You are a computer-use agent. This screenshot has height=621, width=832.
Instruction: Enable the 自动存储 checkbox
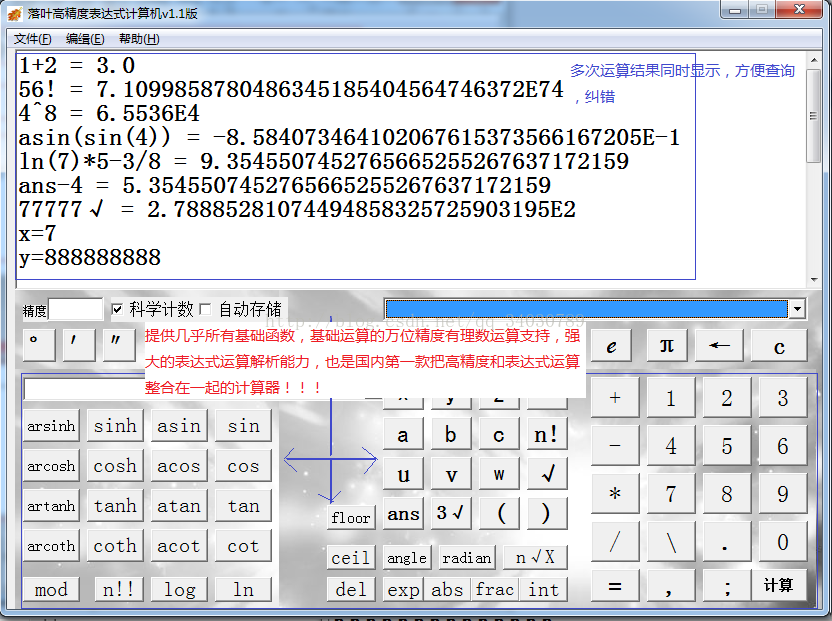coord(205,309)
